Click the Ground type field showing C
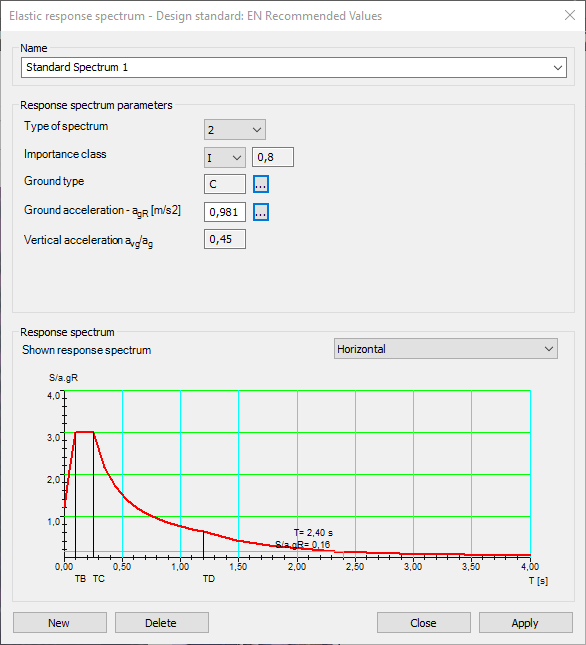This screenshot has height=645, width=586. pyautogui.click(x=225, y=184)
